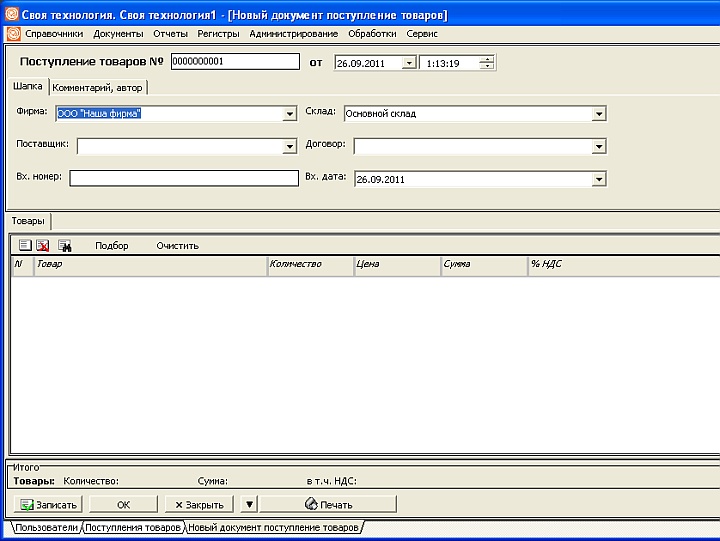Open the Поставщик dropdown
Image resolution: width=720 pixels, height=541 pixels.
290,147
